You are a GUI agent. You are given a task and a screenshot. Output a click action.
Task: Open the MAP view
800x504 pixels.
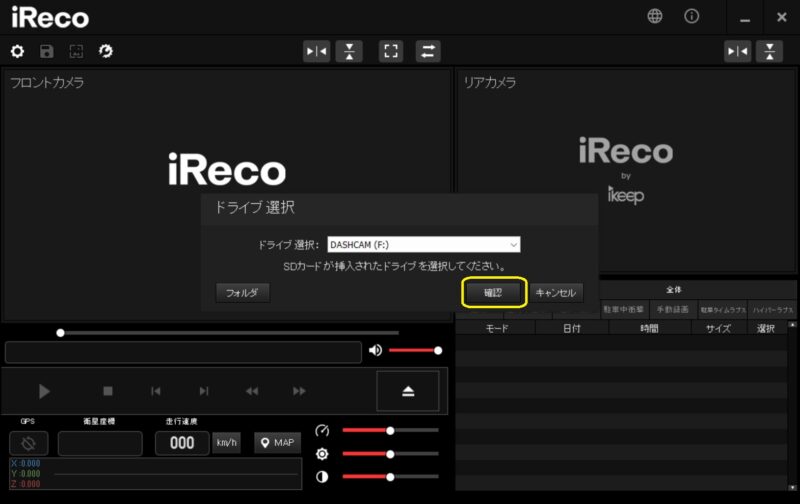pos(278,443)
